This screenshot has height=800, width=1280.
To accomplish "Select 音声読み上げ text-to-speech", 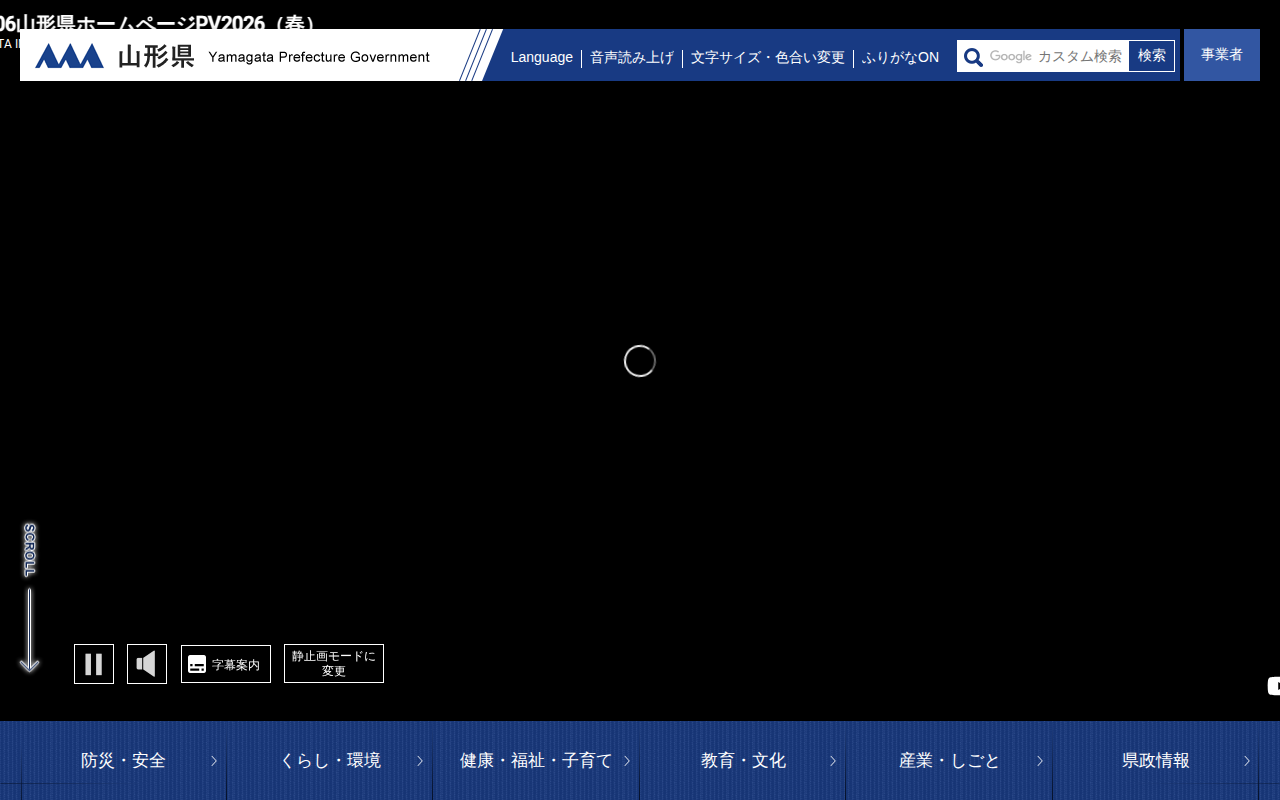I will pos(632,57).
